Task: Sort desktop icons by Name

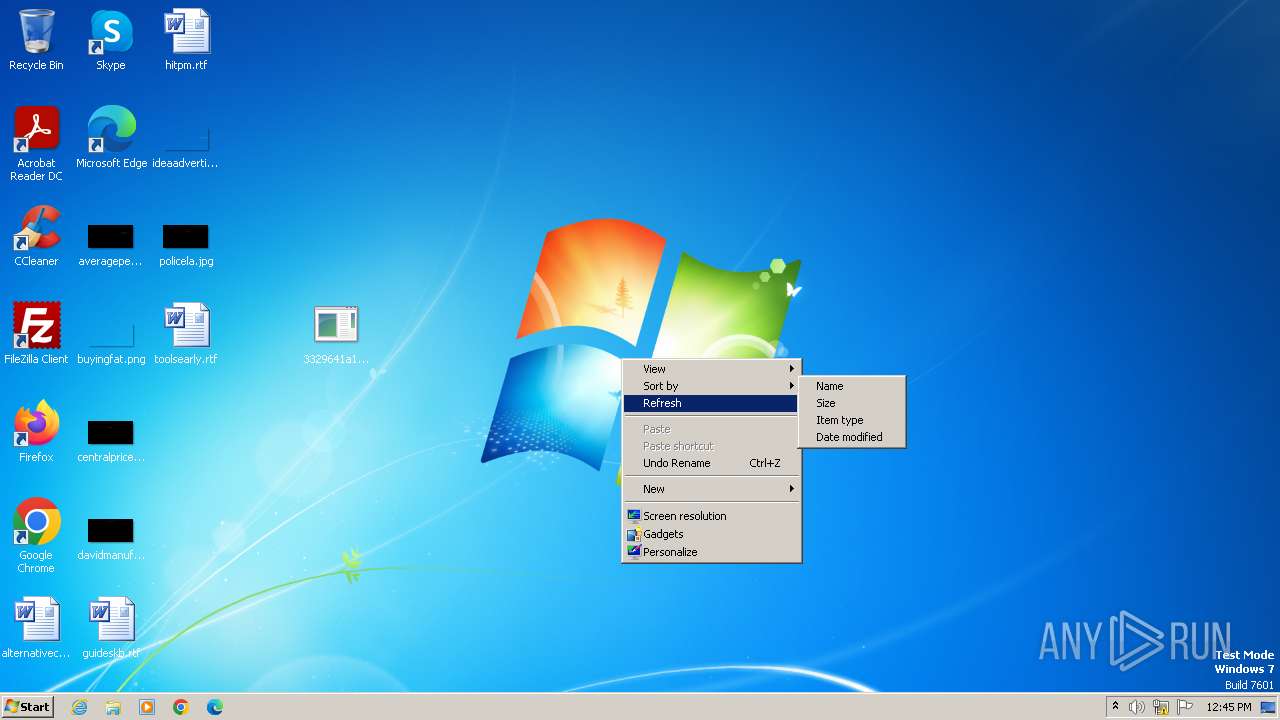Action: [x=852, y=386]
